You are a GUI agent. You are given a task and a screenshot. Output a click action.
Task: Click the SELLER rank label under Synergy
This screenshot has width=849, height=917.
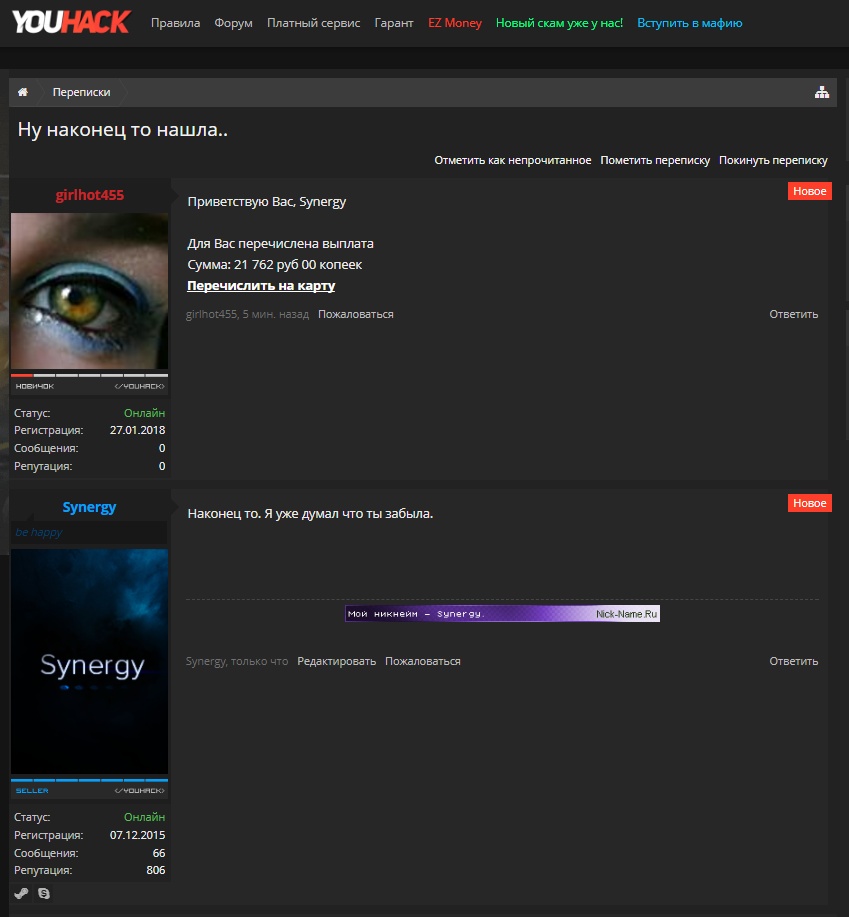click(32, 791)
